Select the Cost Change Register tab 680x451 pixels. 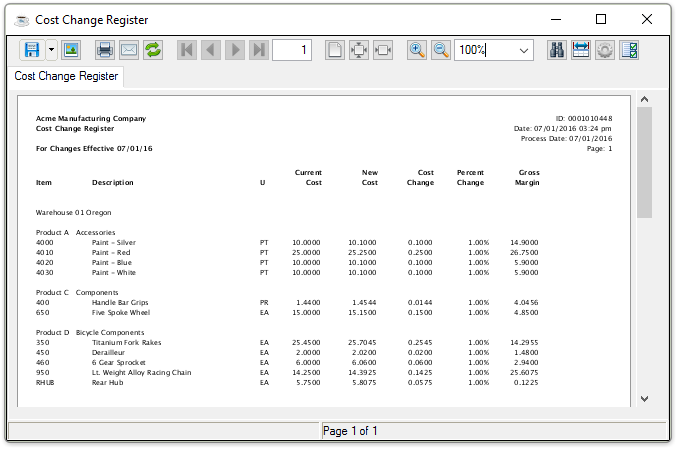[x=66, y=76]
